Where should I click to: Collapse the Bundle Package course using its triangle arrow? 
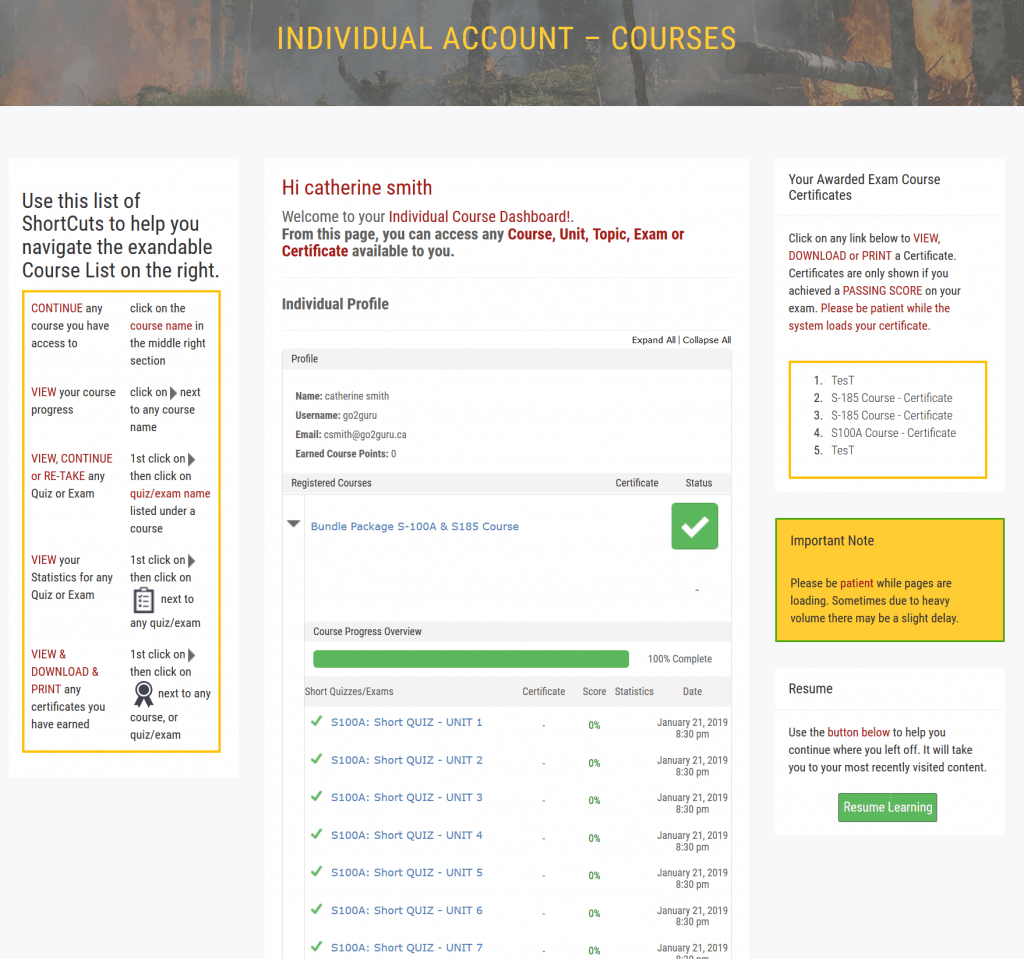292,521
